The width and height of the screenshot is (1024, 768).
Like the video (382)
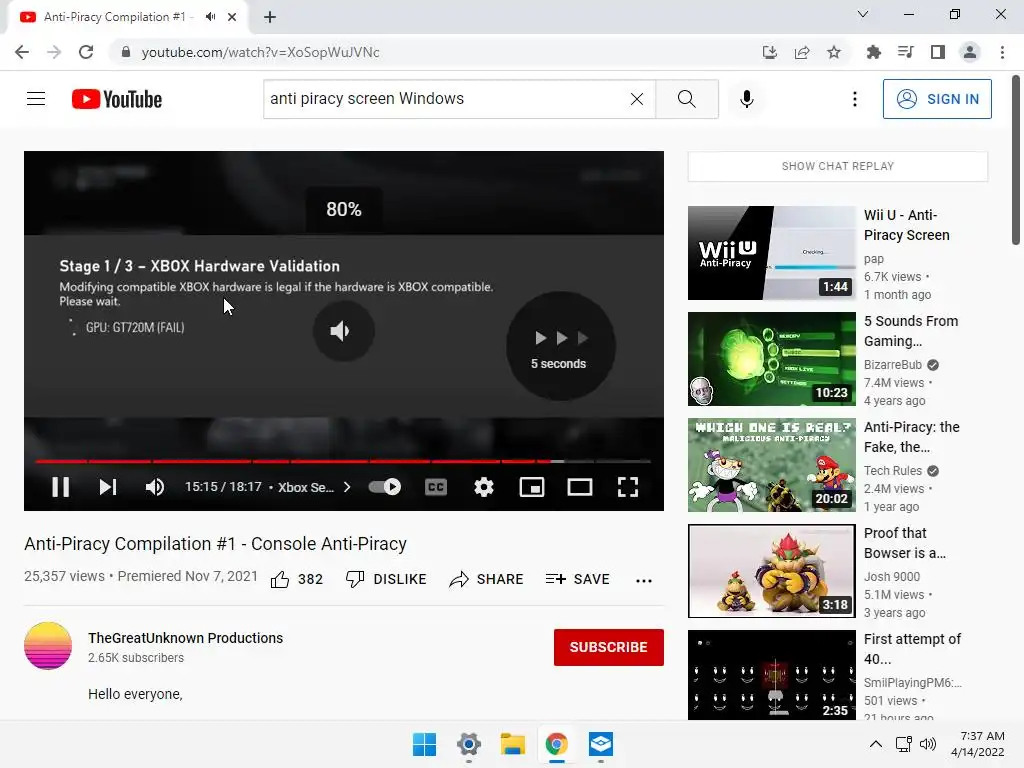[296, 579]
